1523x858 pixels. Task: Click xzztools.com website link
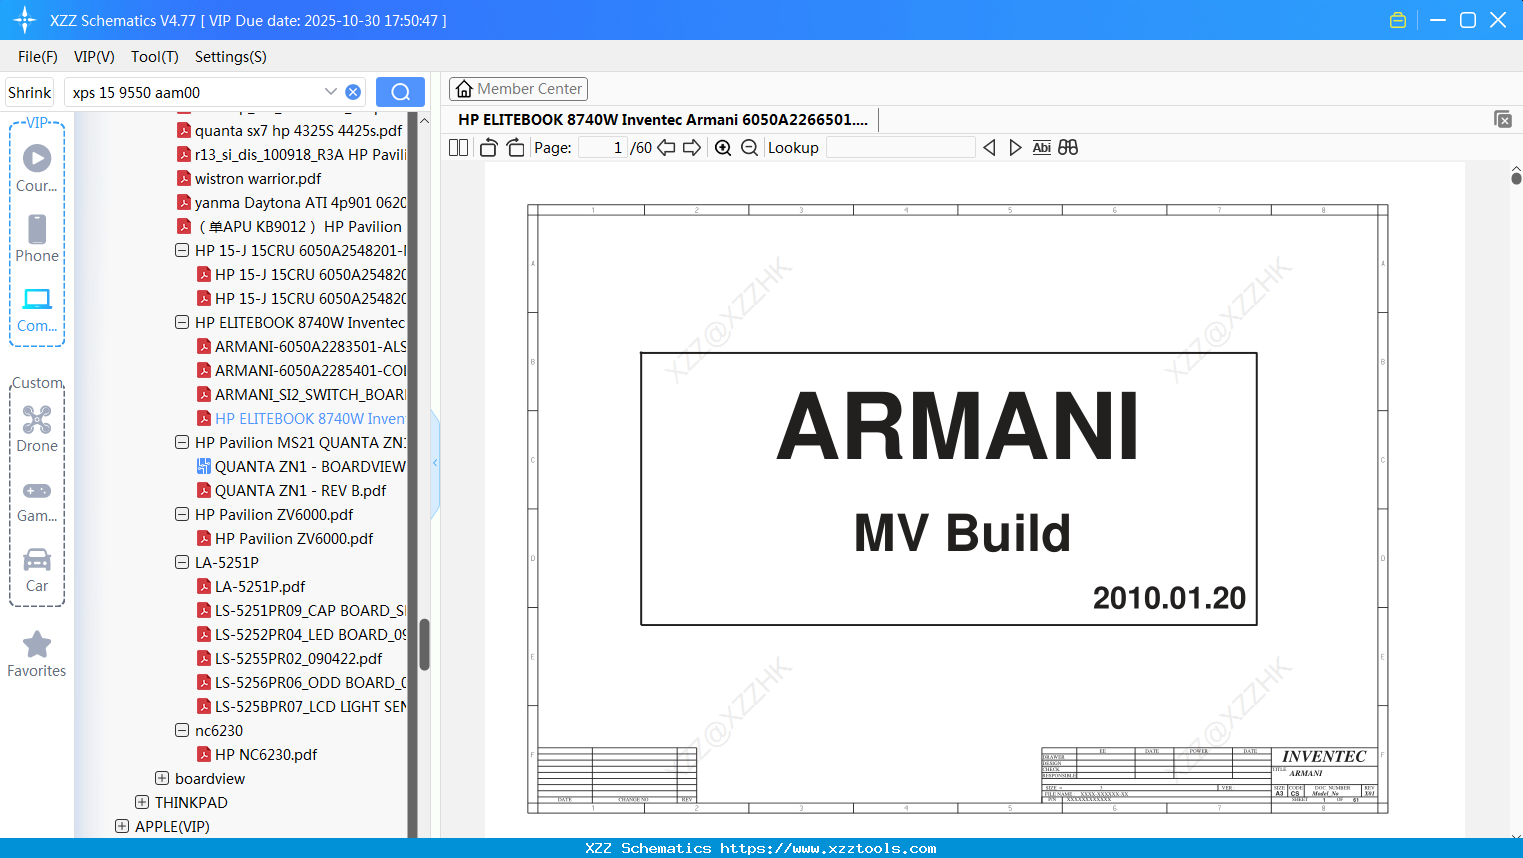[x=828, y=848]
